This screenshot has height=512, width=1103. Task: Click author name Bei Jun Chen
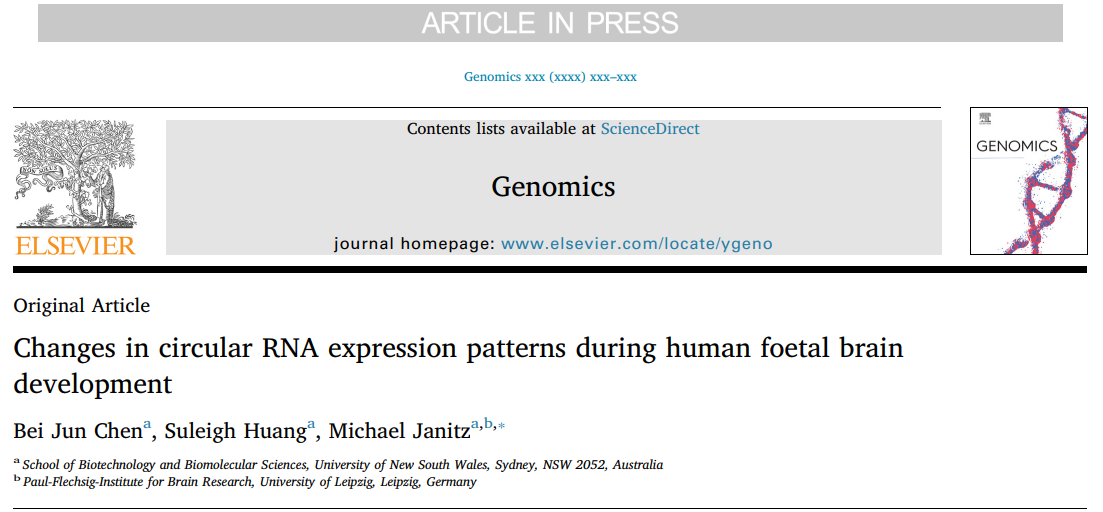(78, 430)
